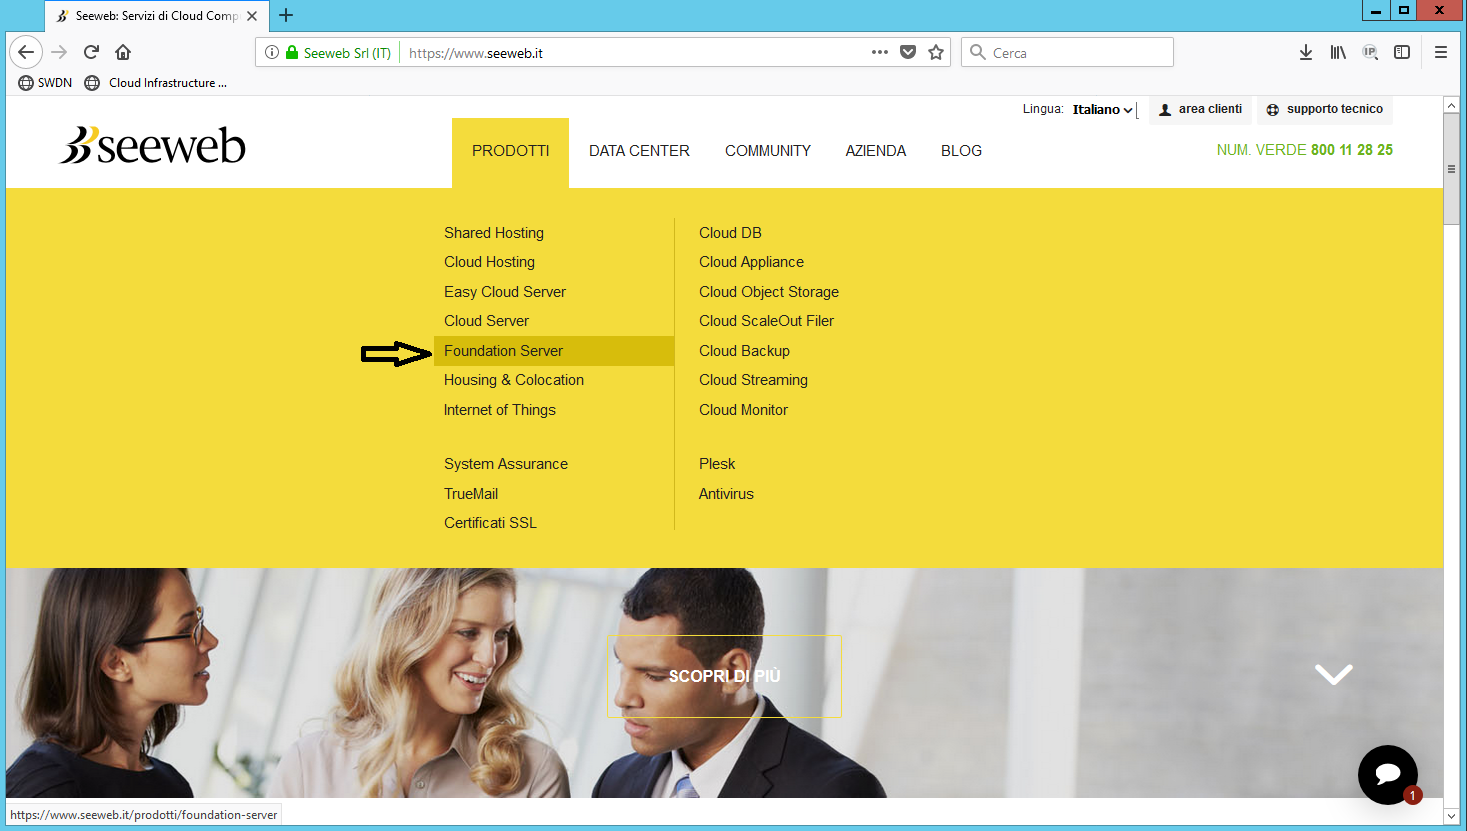This screenshot has width=1467, height=831.
Task: Click the browser forward arrow
Action: coord(59,52)
